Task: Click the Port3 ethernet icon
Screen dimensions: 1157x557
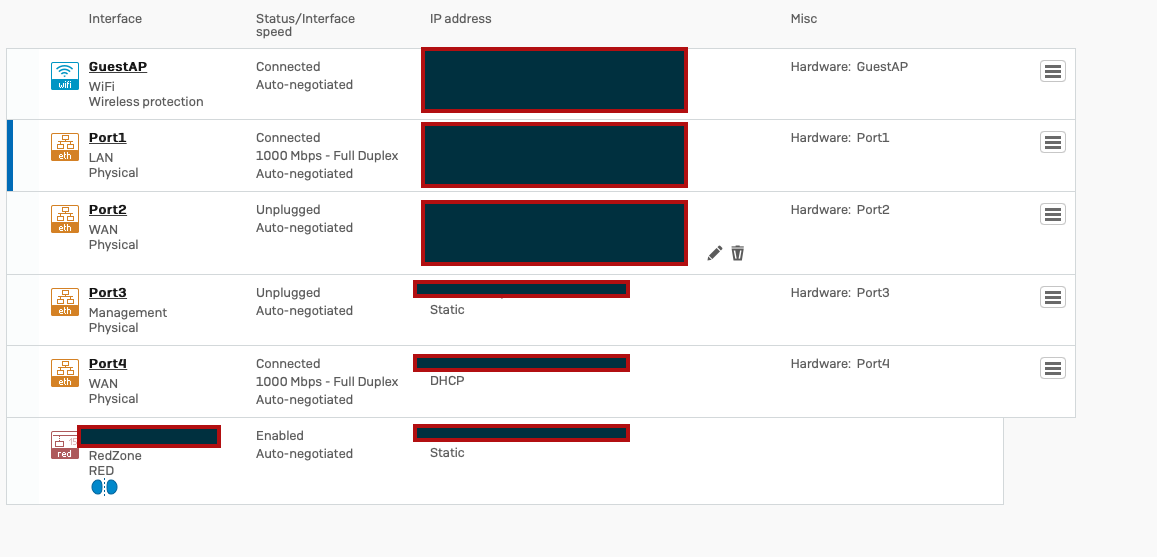Action: [65, 302]
